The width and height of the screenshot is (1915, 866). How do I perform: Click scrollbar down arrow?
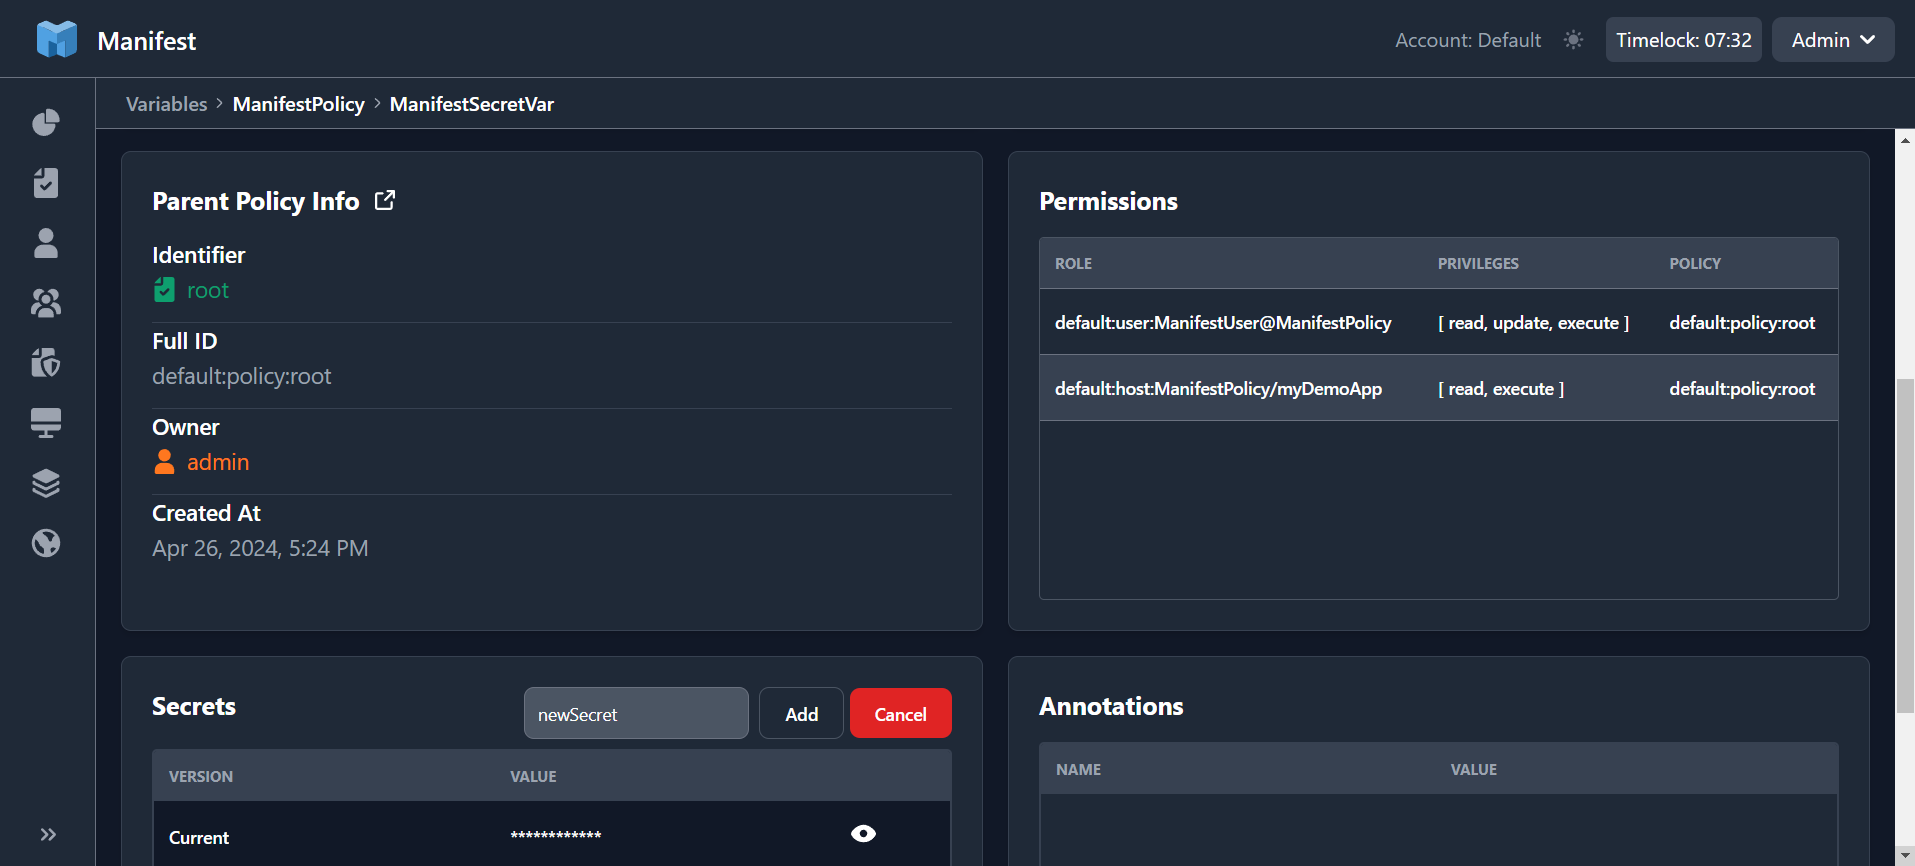tap(1905, 856)
